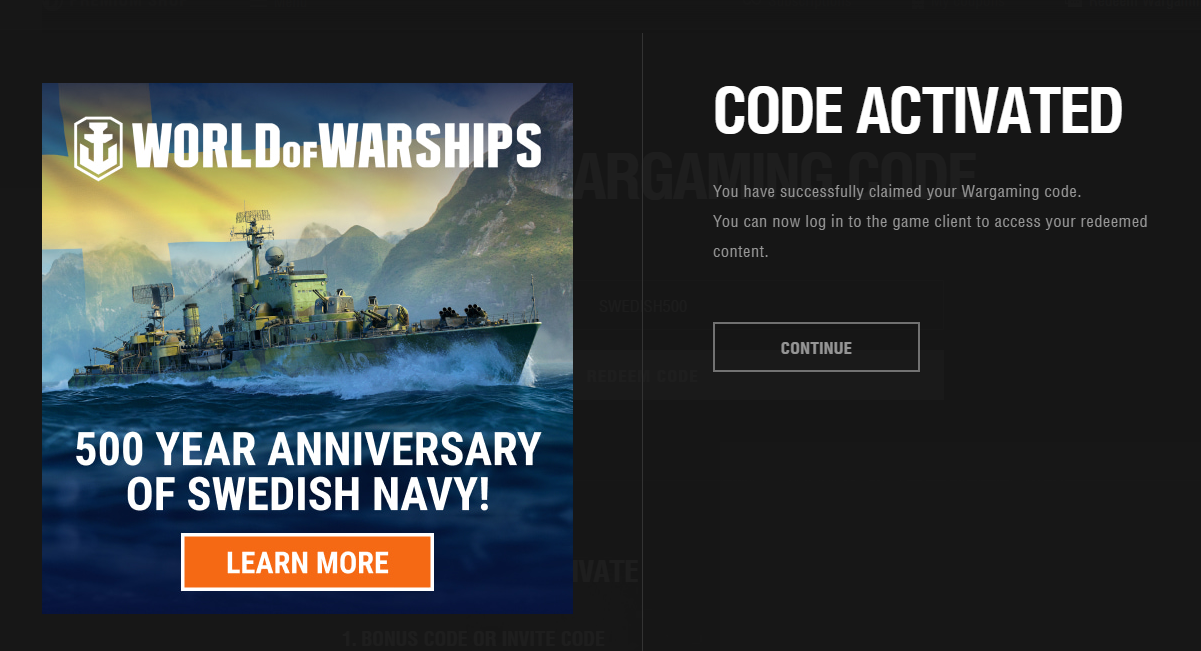Click the World of Warships anchor shield logo
Screen dimensions: 1201x651
[98, 147]
